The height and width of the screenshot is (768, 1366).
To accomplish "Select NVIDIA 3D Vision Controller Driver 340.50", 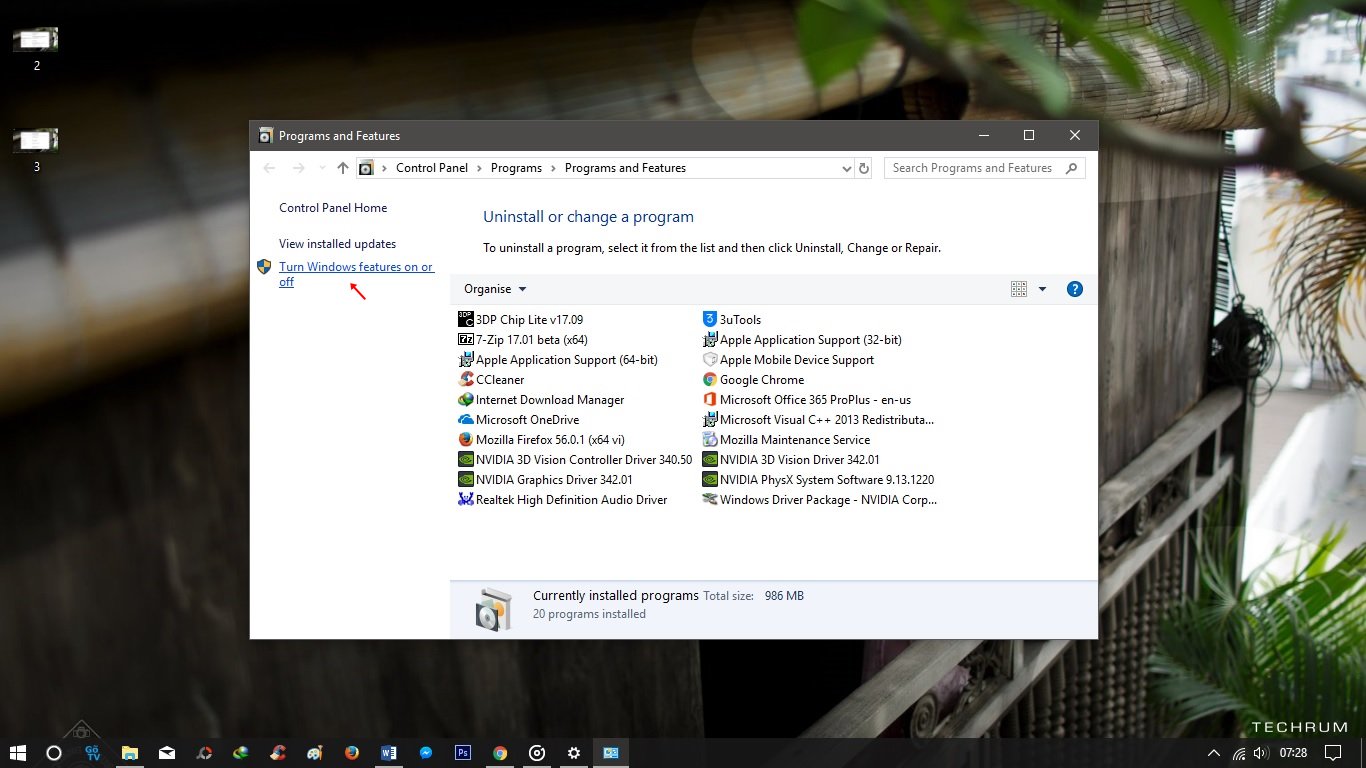I will pyautogui.click(x=575, y=460).
